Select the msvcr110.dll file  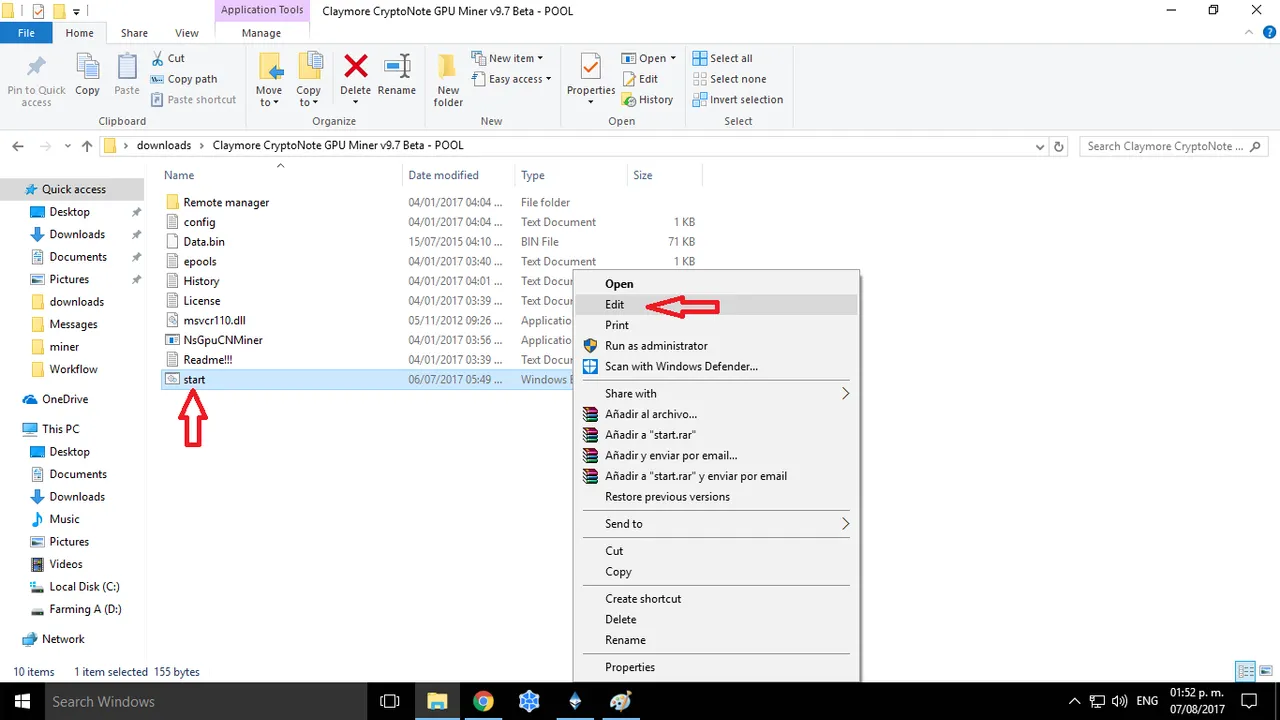pyautogui.click(x=214, y=320)
